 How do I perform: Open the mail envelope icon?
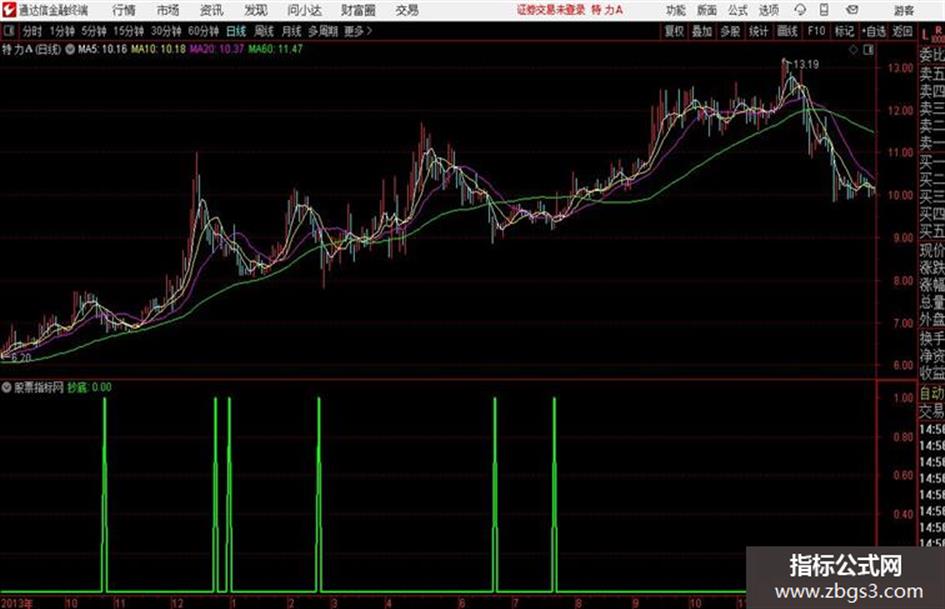(x=852, y=10)
